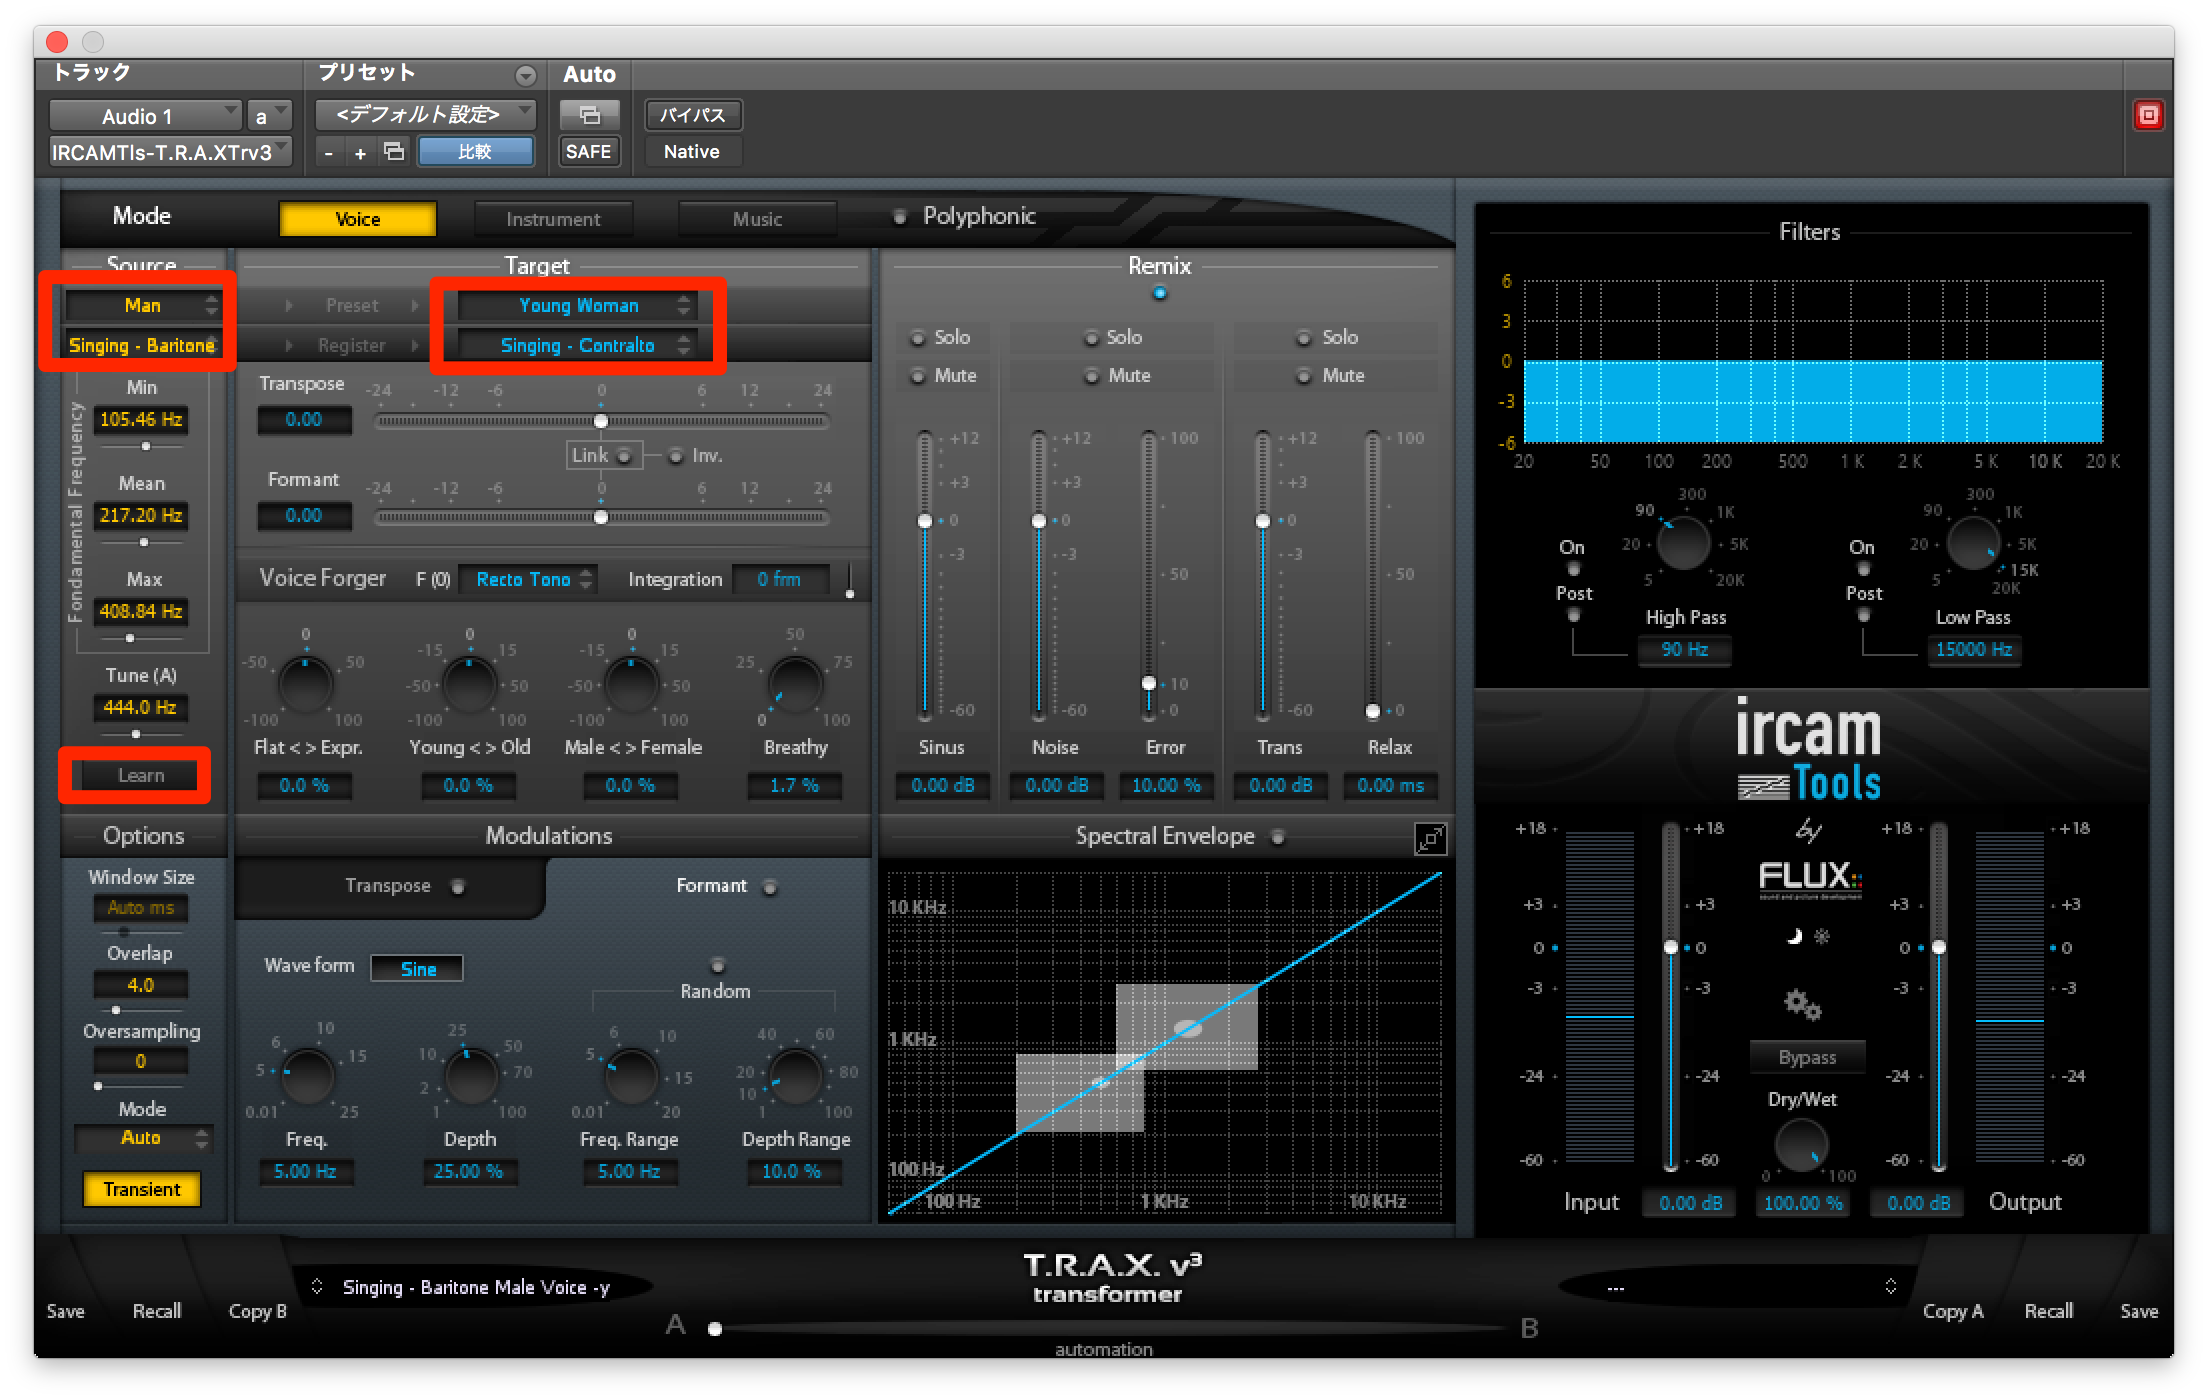This screenshot has width=2208, height=1400.
Task: Toggle the Polyphonic indicator
Action: point(899,216)
